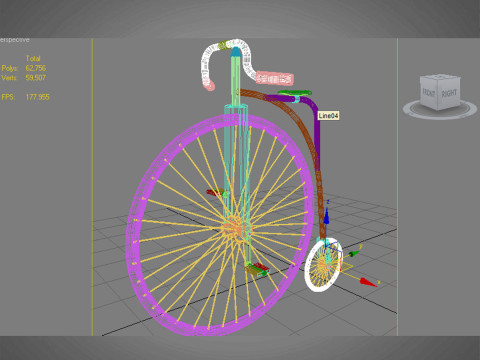This screenshot has width=480, height=360.
Task: Click the FPS value 177.955
Action: pyautogui.click(x=37, y=97)
